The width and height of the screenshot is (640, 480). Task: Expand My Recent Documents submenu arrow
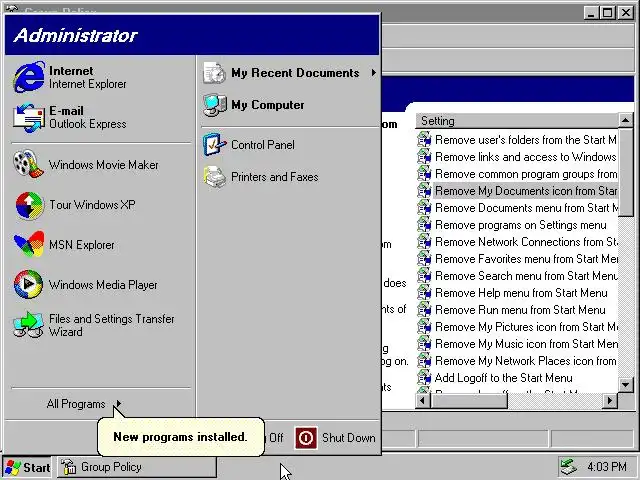point(373,73)
